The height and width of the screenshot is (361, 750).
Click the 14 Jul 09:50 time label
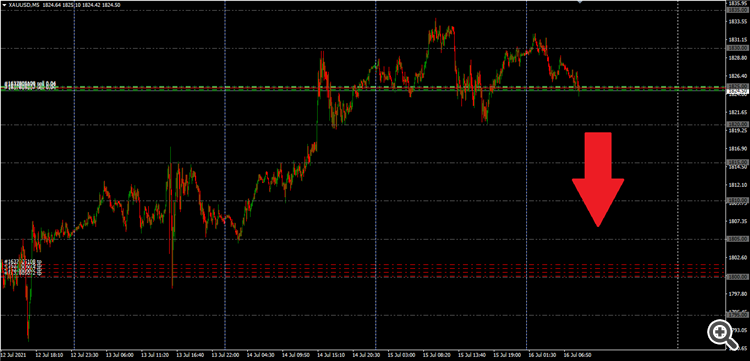point(295,356)
